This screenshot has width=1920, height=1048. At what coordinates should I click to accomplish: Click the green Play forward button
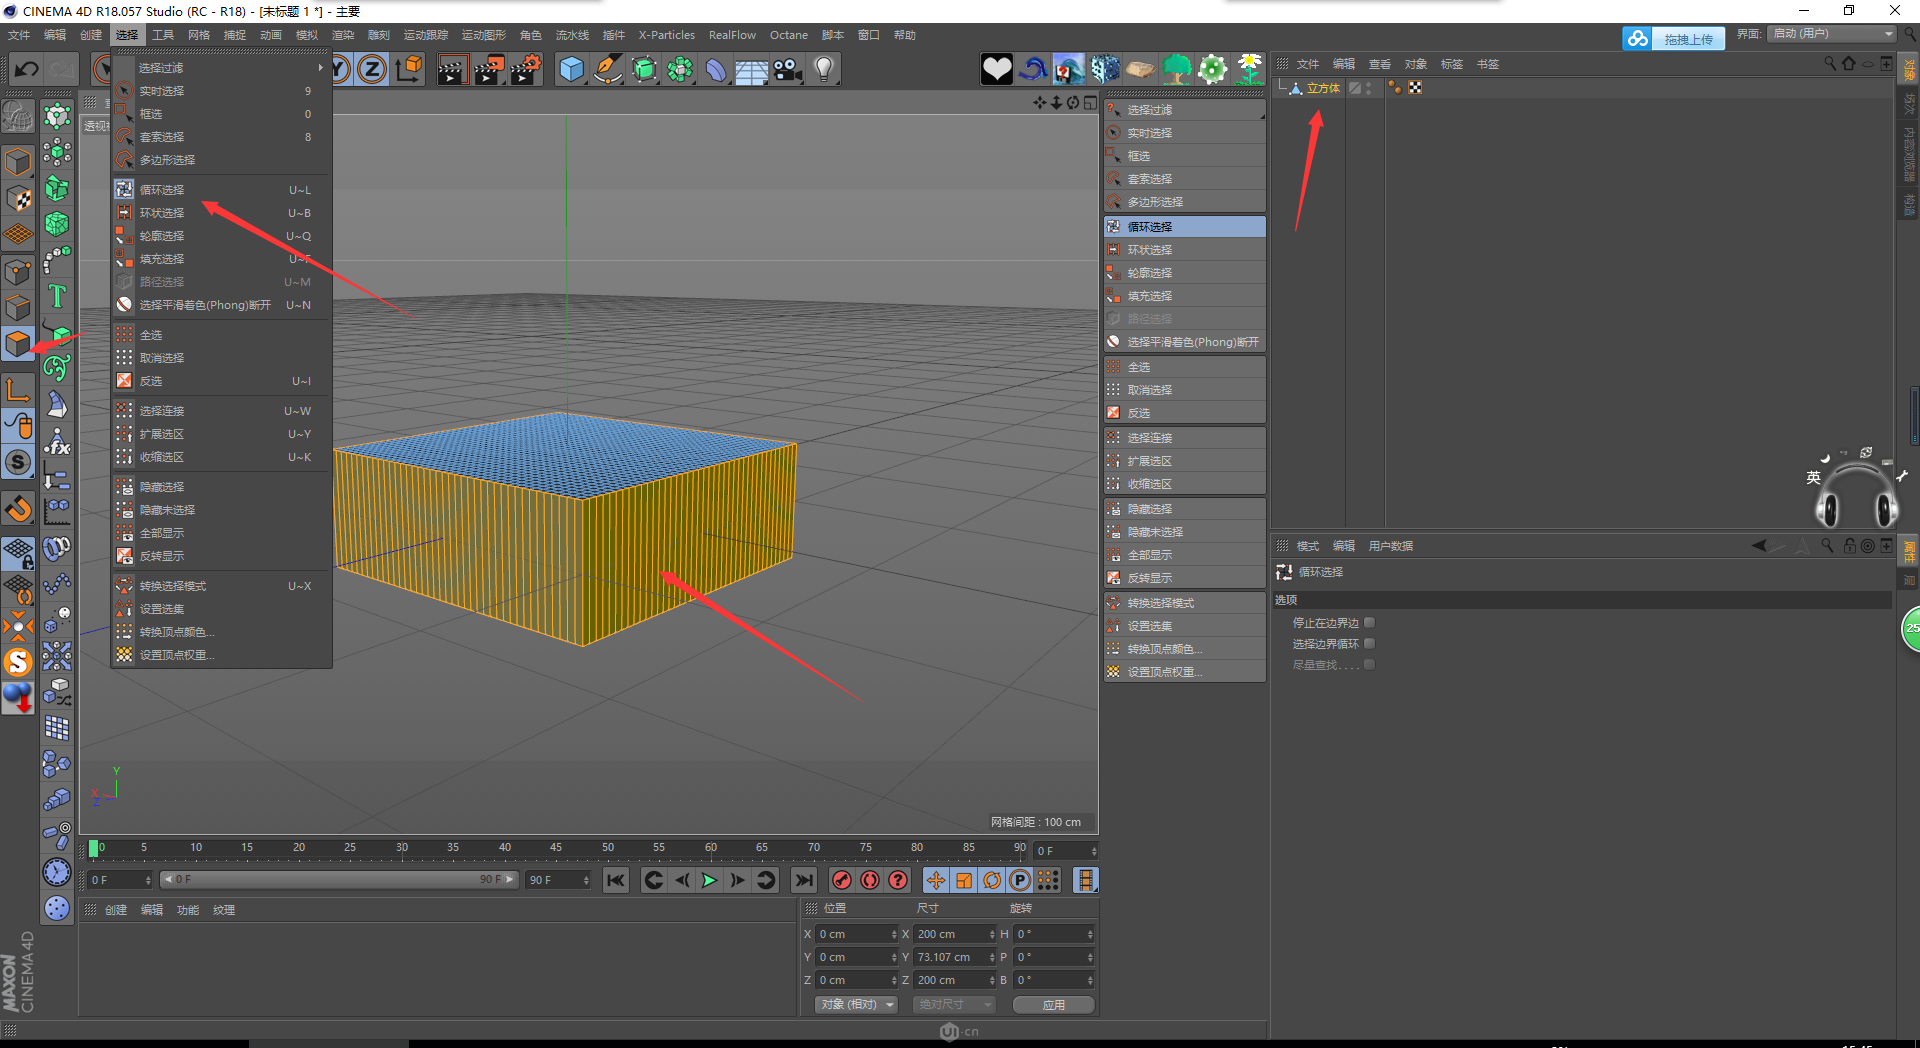[x=709, y=880]
